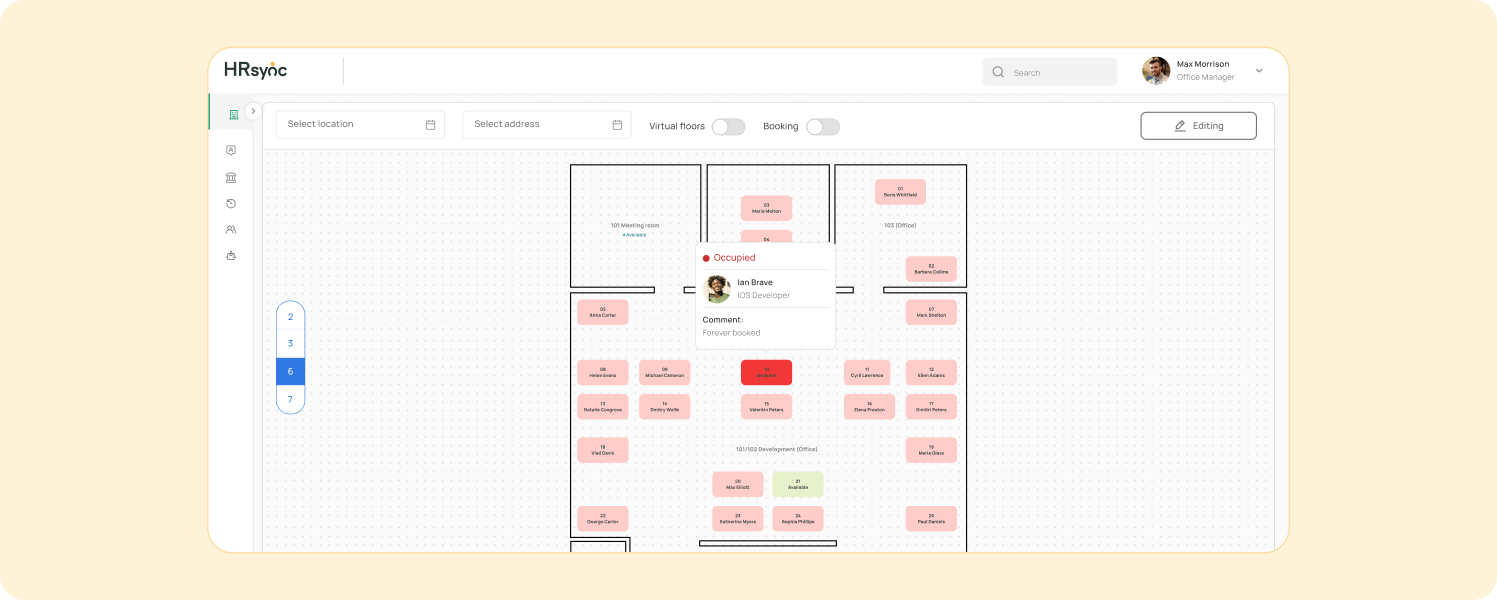
Task: Select desk 09 Michael Cameron
Action: pos(664,372)
